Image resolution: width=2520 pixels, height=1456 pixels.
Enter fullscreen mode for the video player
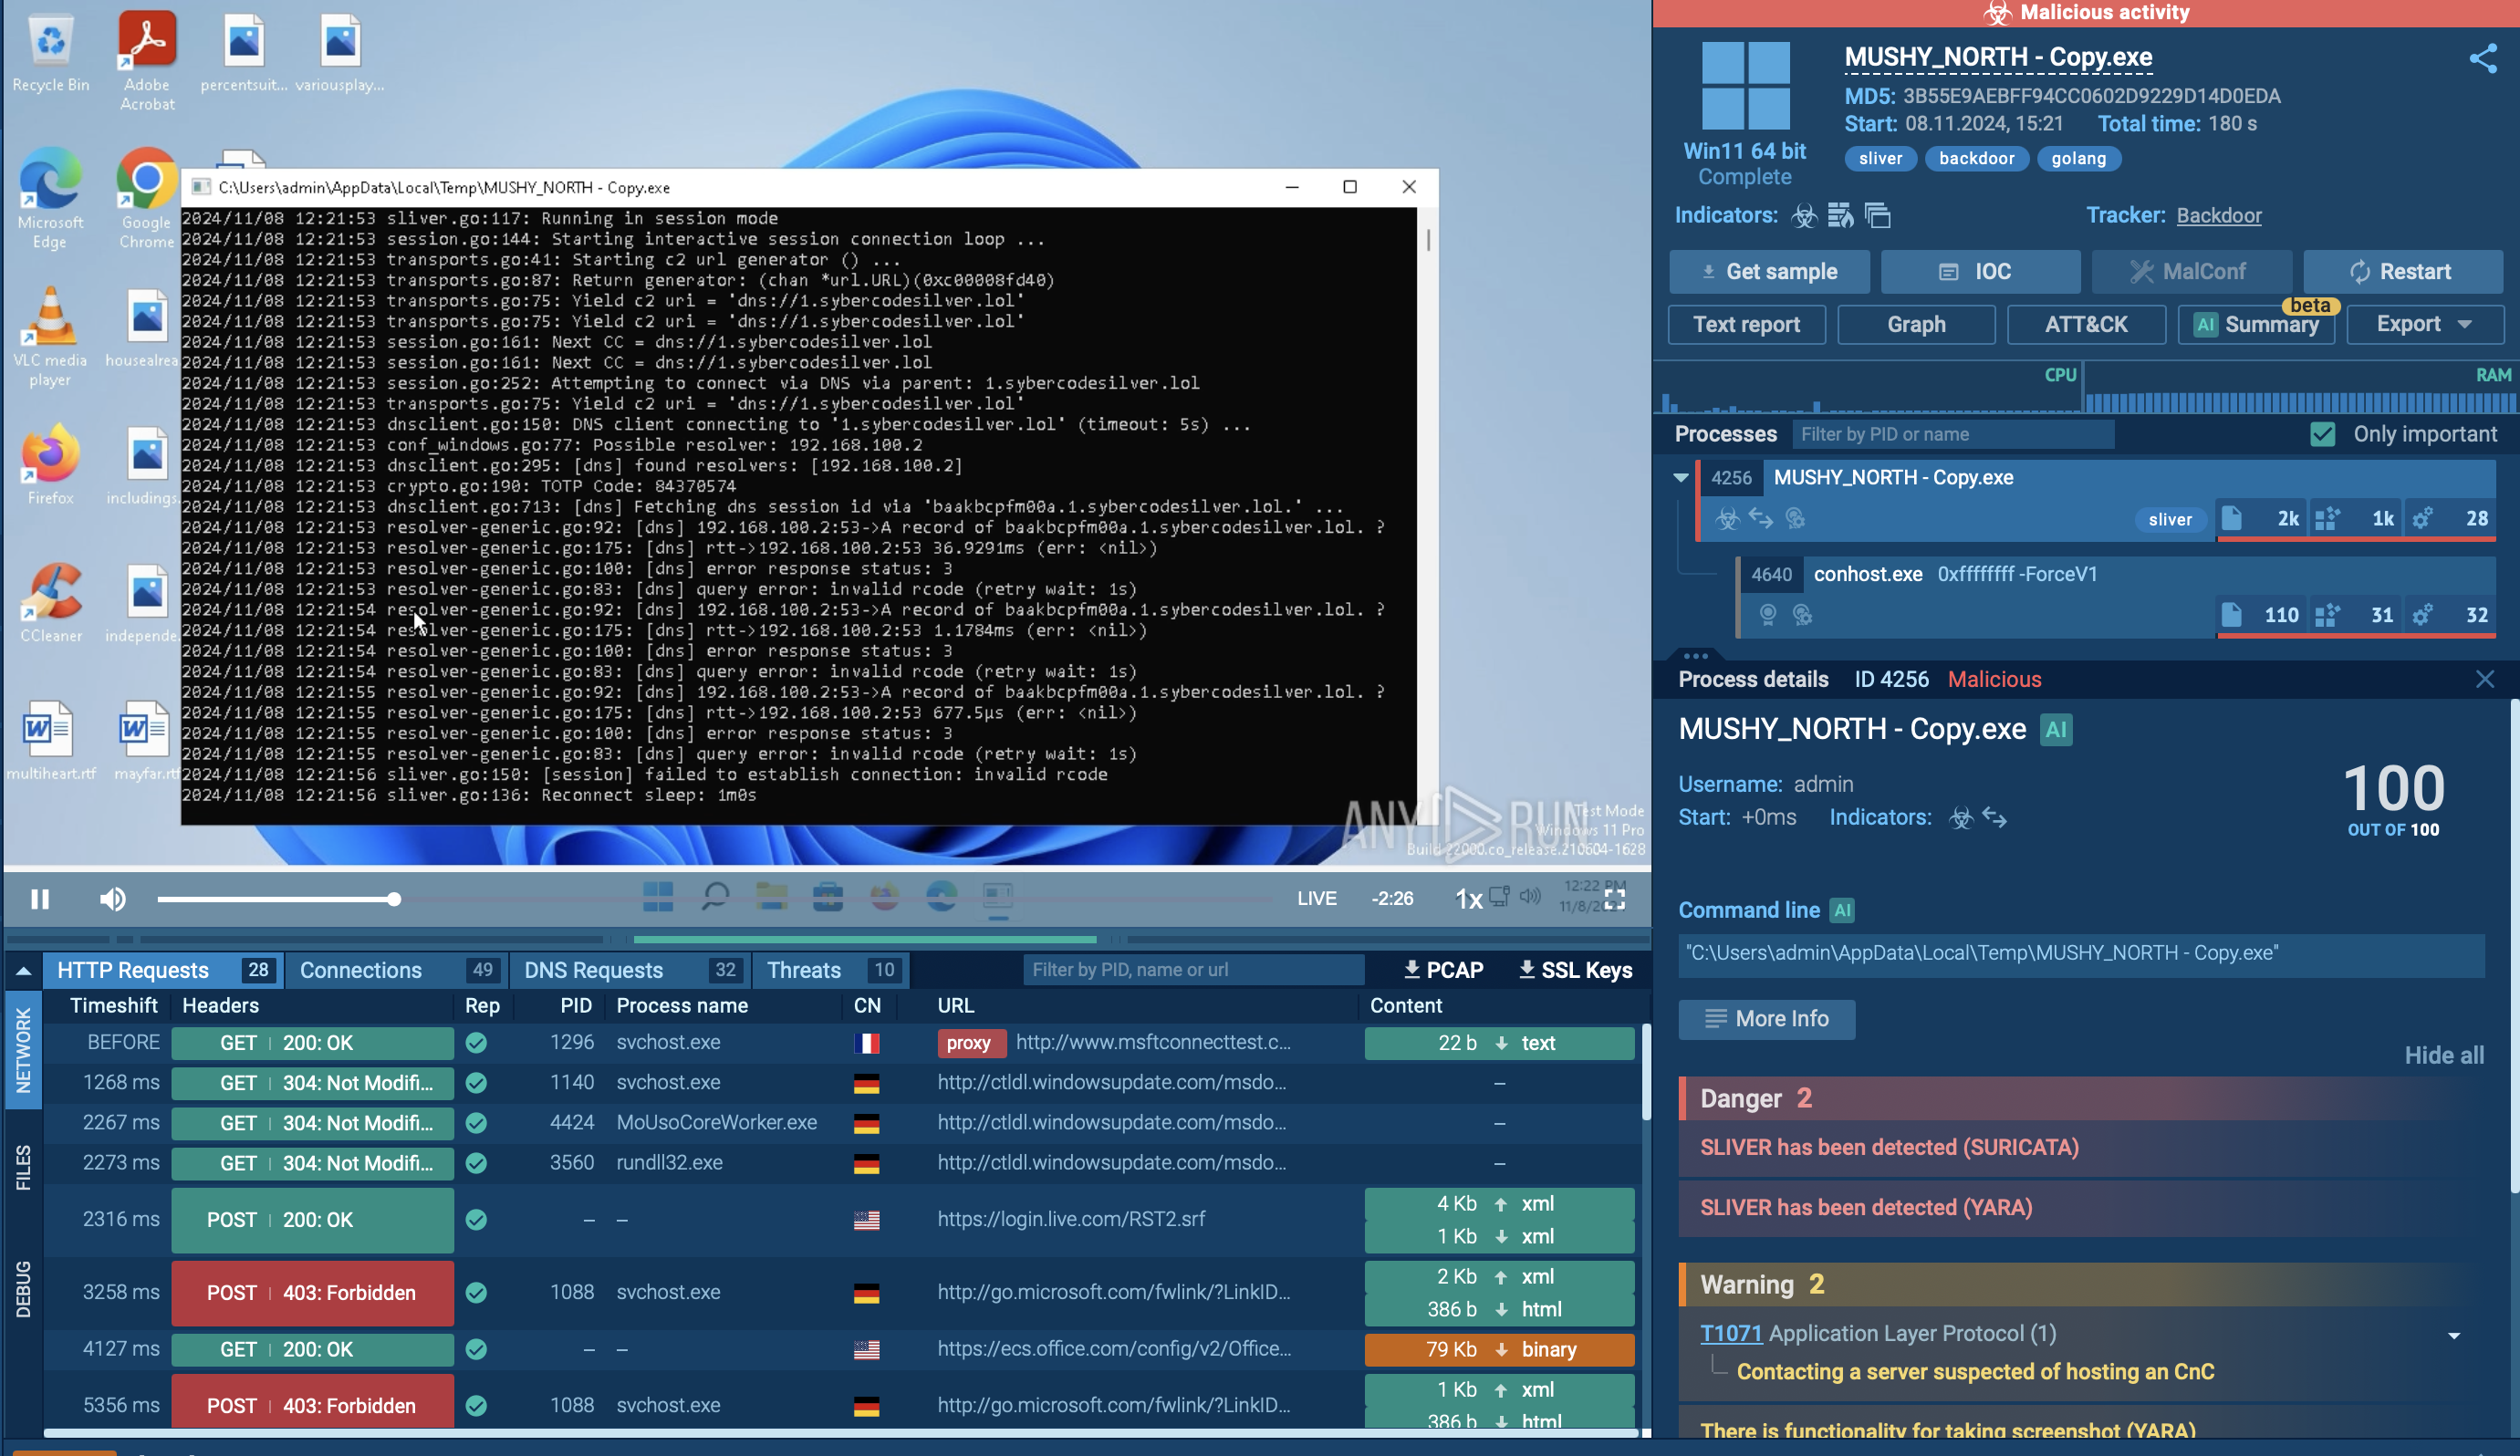click(1614, 899)
